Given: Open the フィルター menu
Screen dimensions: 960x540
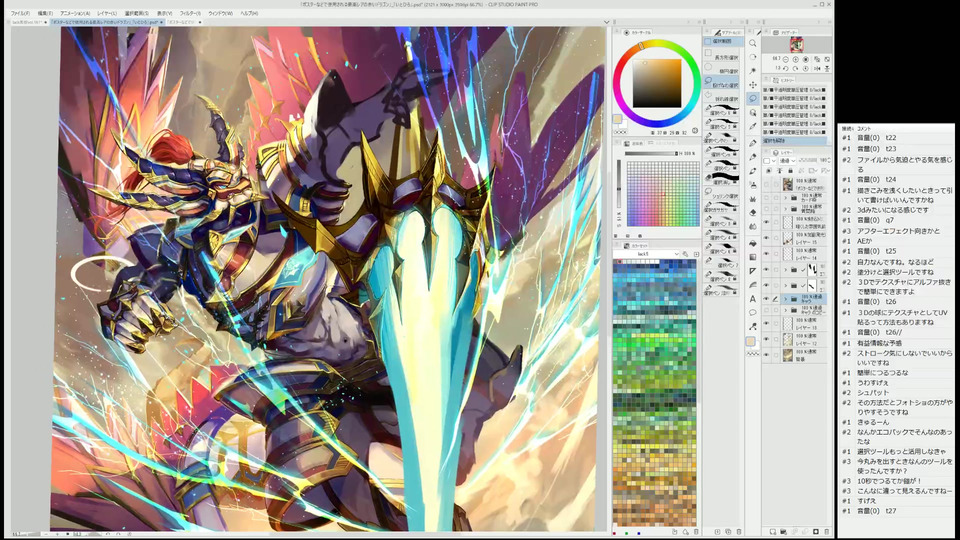Looking at the screenshot, I should pos(190,13).
